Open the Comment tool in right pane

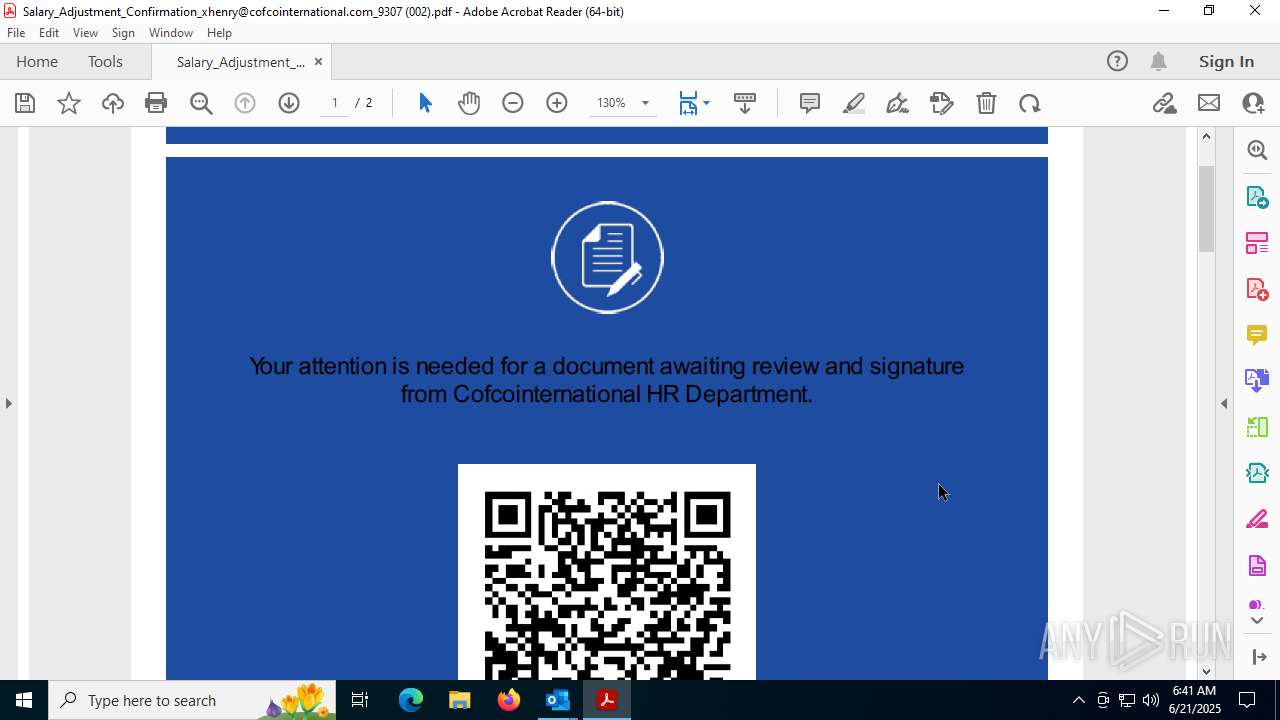[1257, 335]
